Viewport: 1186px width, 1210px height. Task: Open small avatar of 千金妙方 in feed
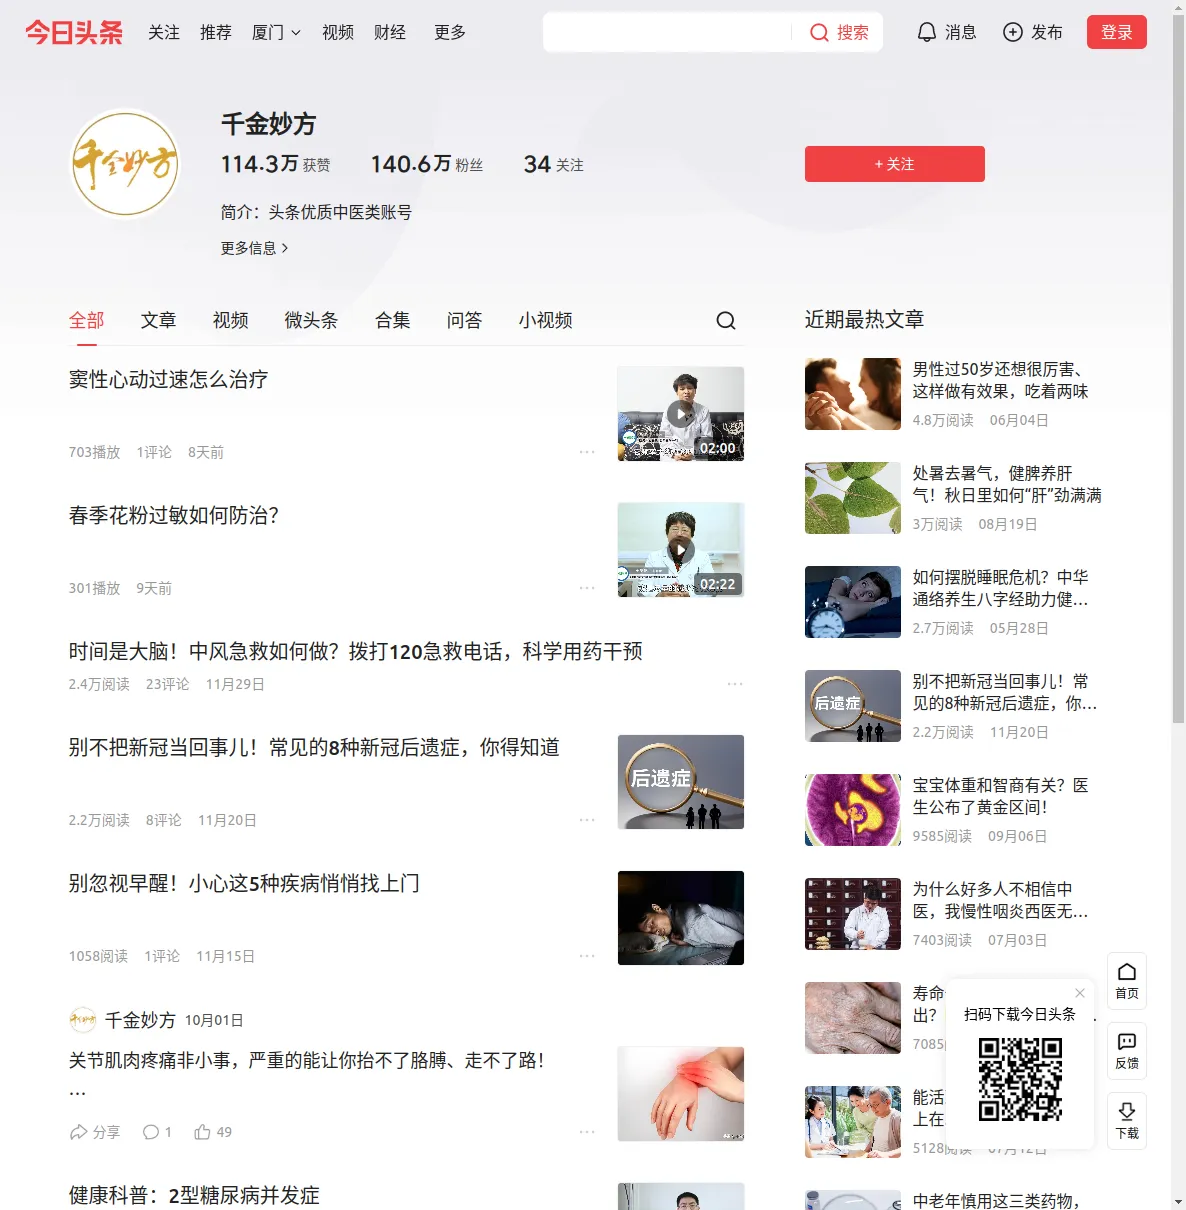[83, 1020]
